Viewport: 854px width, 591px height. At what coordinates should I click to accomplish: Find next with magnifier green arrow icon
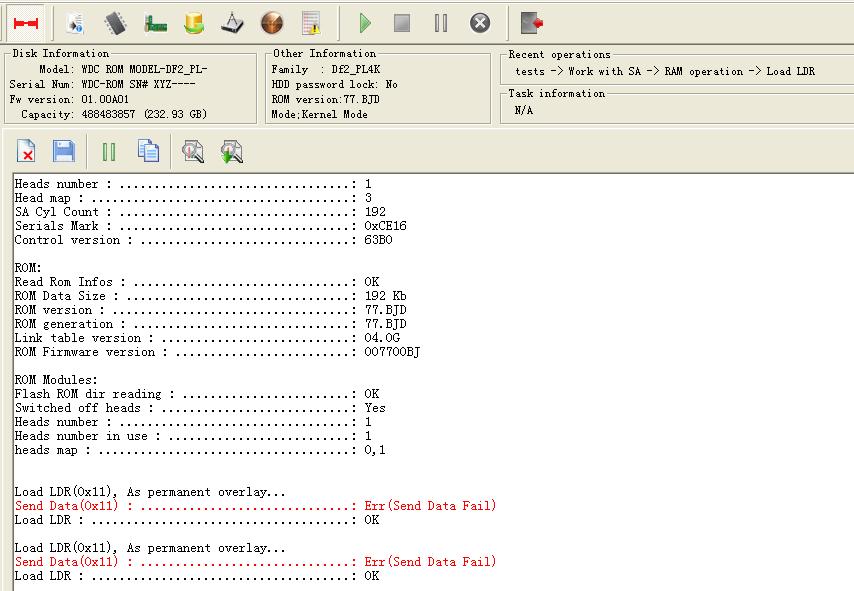click(x=231, y=151)
